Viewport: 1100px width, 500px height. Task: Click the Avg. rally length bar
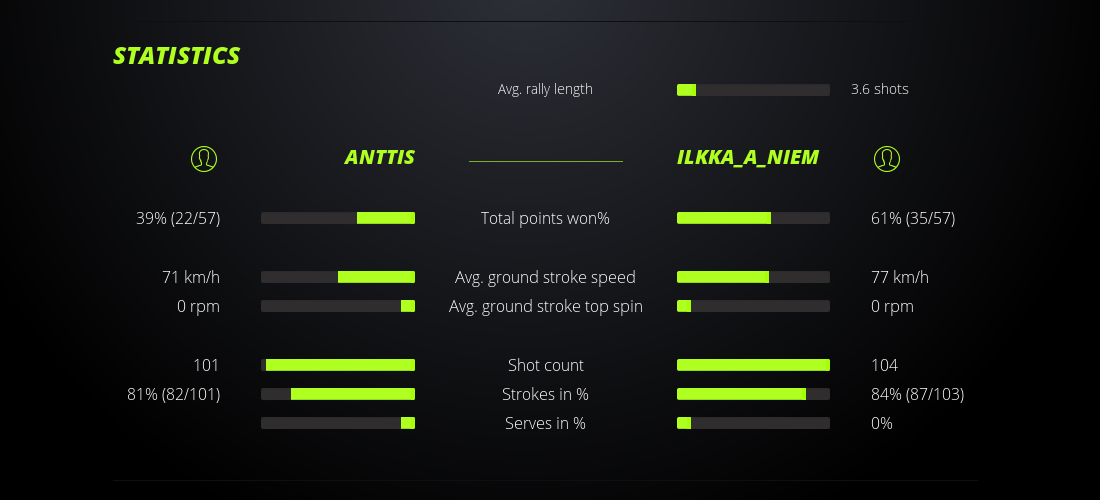(753, 90)
